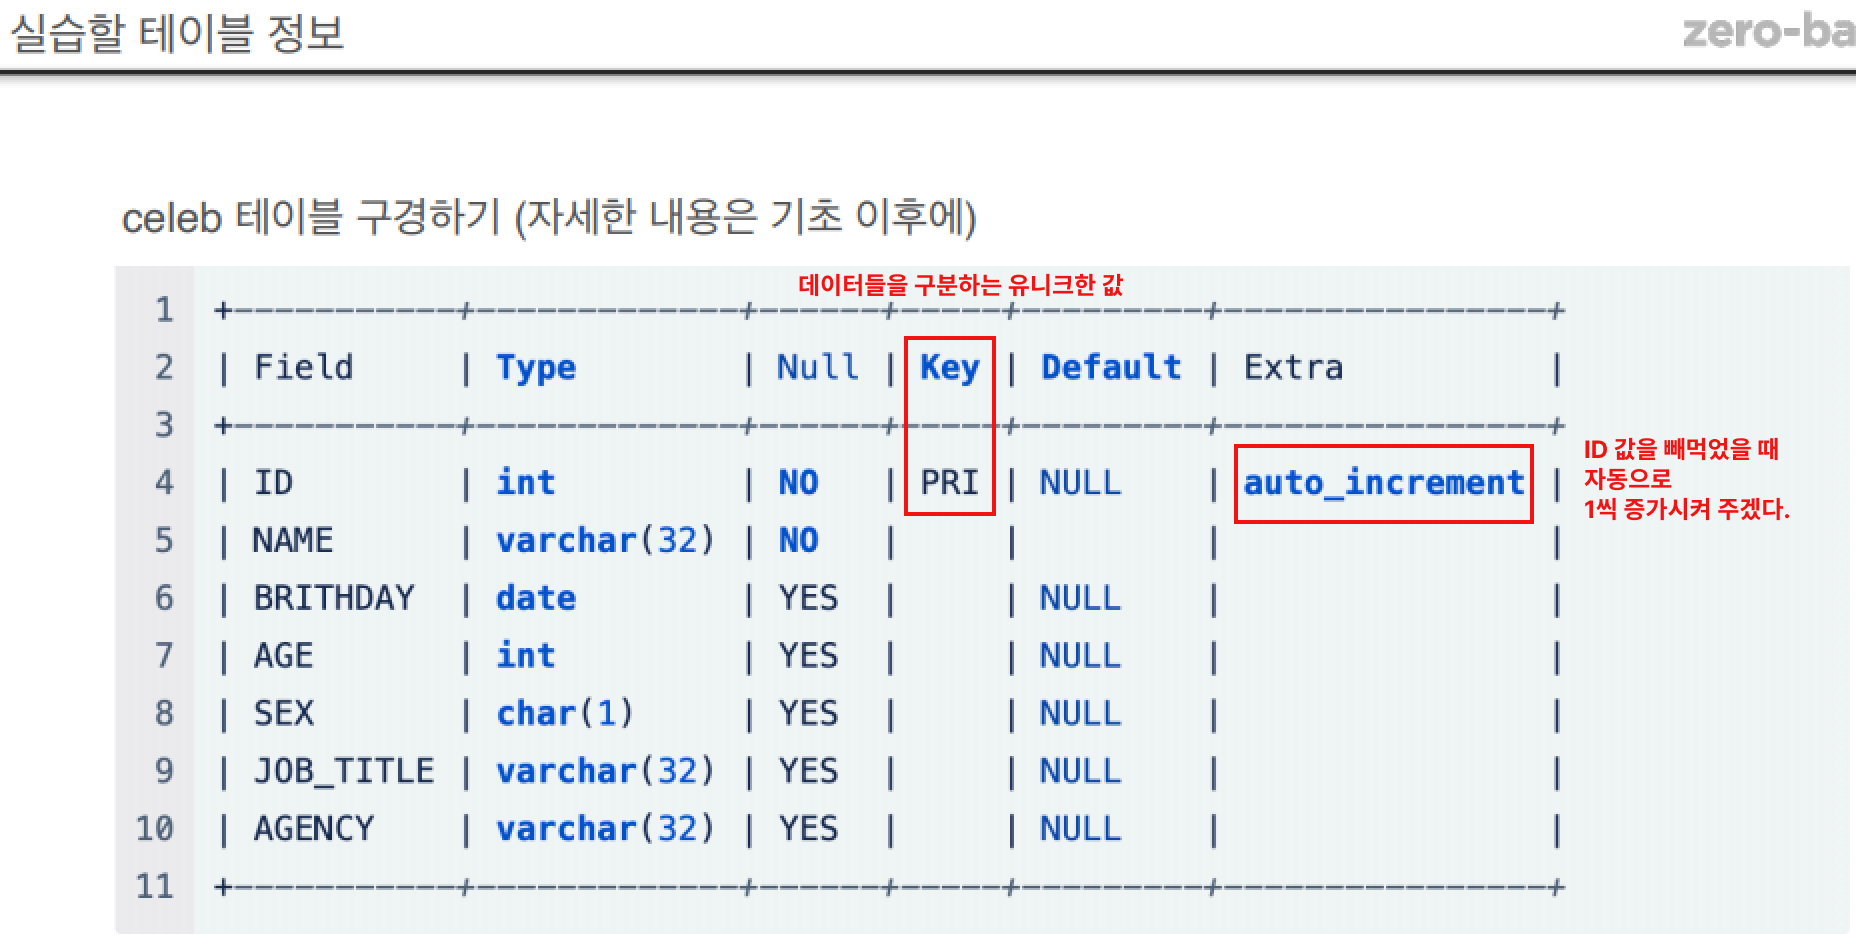Click the red note '1씩 증가시켜 주겠다.'
Viewport: 1856px width, 944px height.
click(x=1686, y=509)
